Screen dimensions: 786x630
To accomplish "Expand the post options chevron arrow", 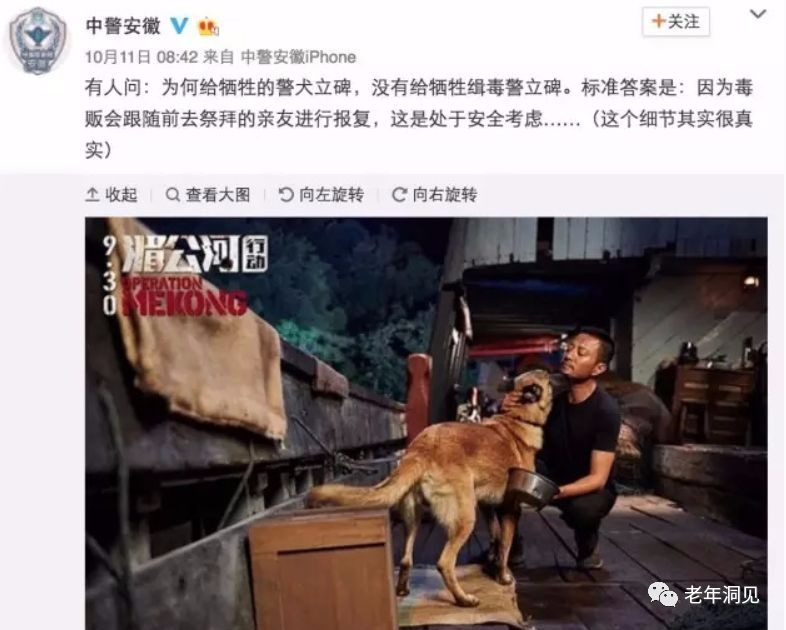I will [758, 15].
